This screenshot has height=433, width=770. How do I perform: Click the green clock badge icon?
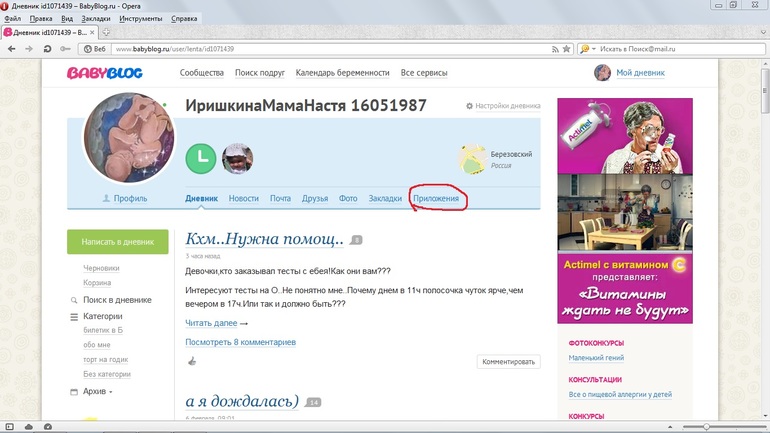tap(200, 158)
